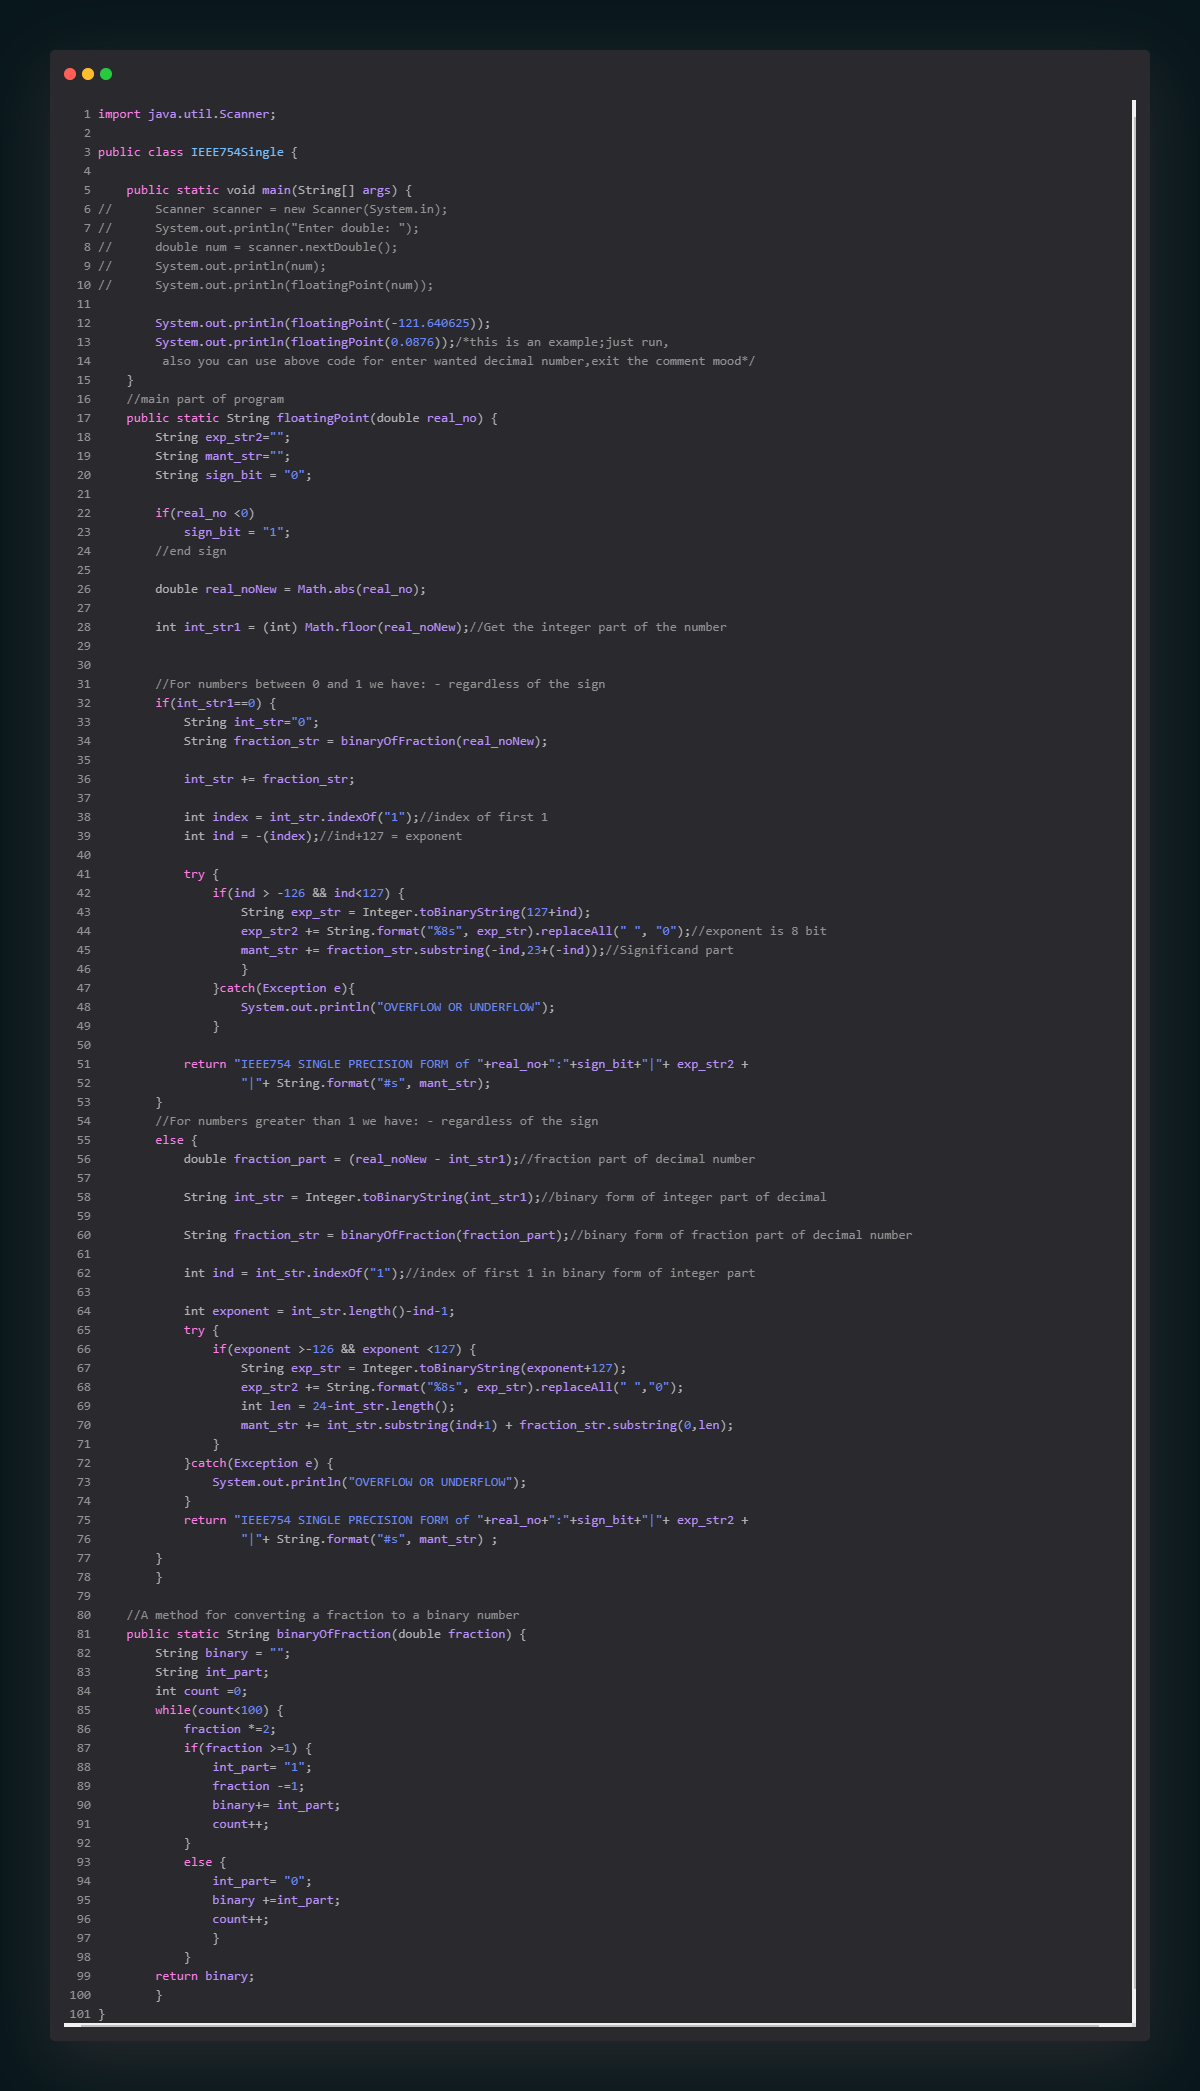Click the "//main part of program" comment
Screen dimensions: 1200x2091
(205, 399)
